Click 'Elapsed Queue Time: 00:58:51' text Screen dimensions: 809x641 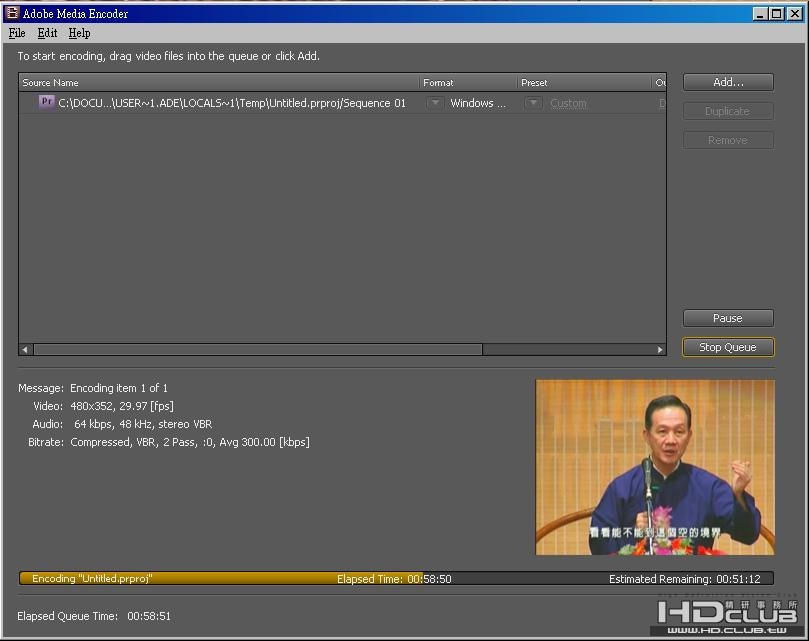(94, 616)
